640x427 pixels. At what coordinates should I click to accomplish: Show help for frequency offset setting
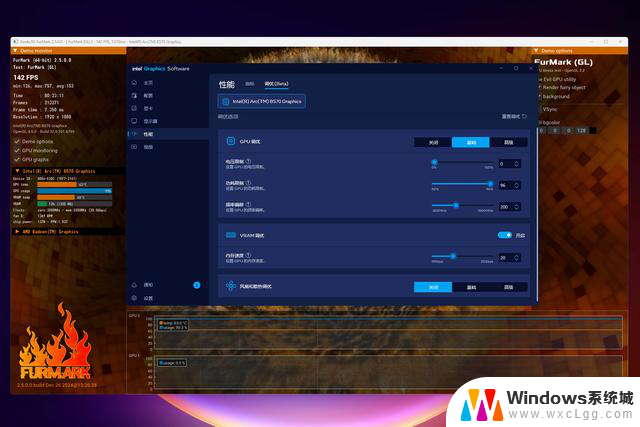[248, 204]
